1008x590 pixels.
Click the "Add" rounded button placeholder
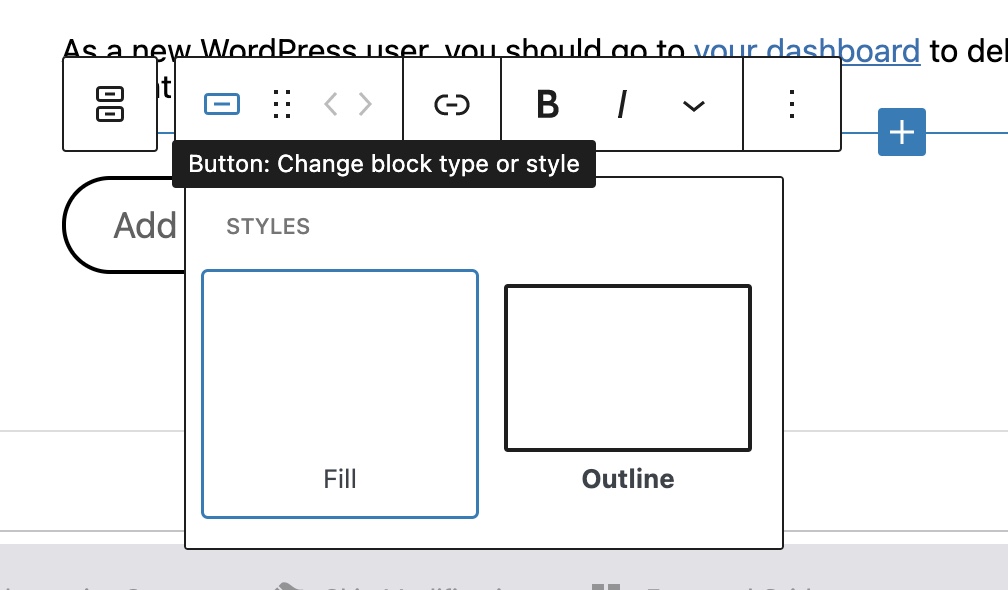(x=125, y=226)
